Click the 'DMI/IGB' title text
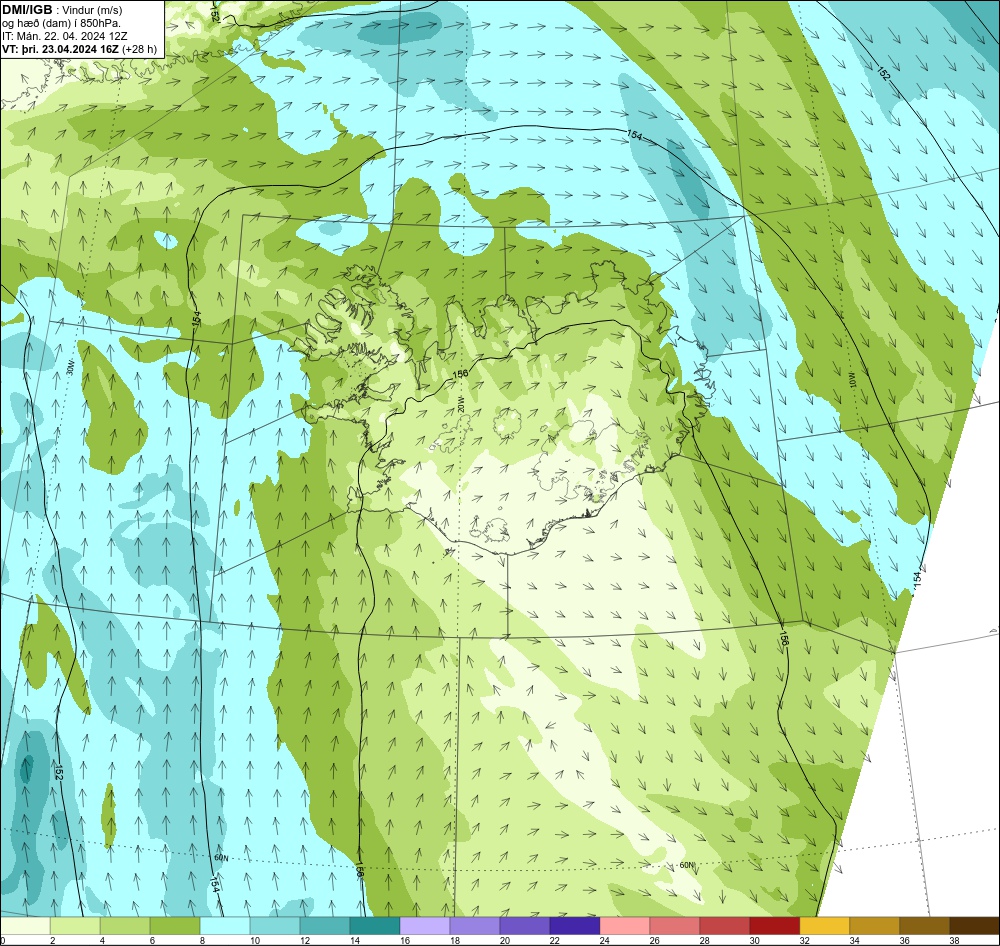 [27, 9]
